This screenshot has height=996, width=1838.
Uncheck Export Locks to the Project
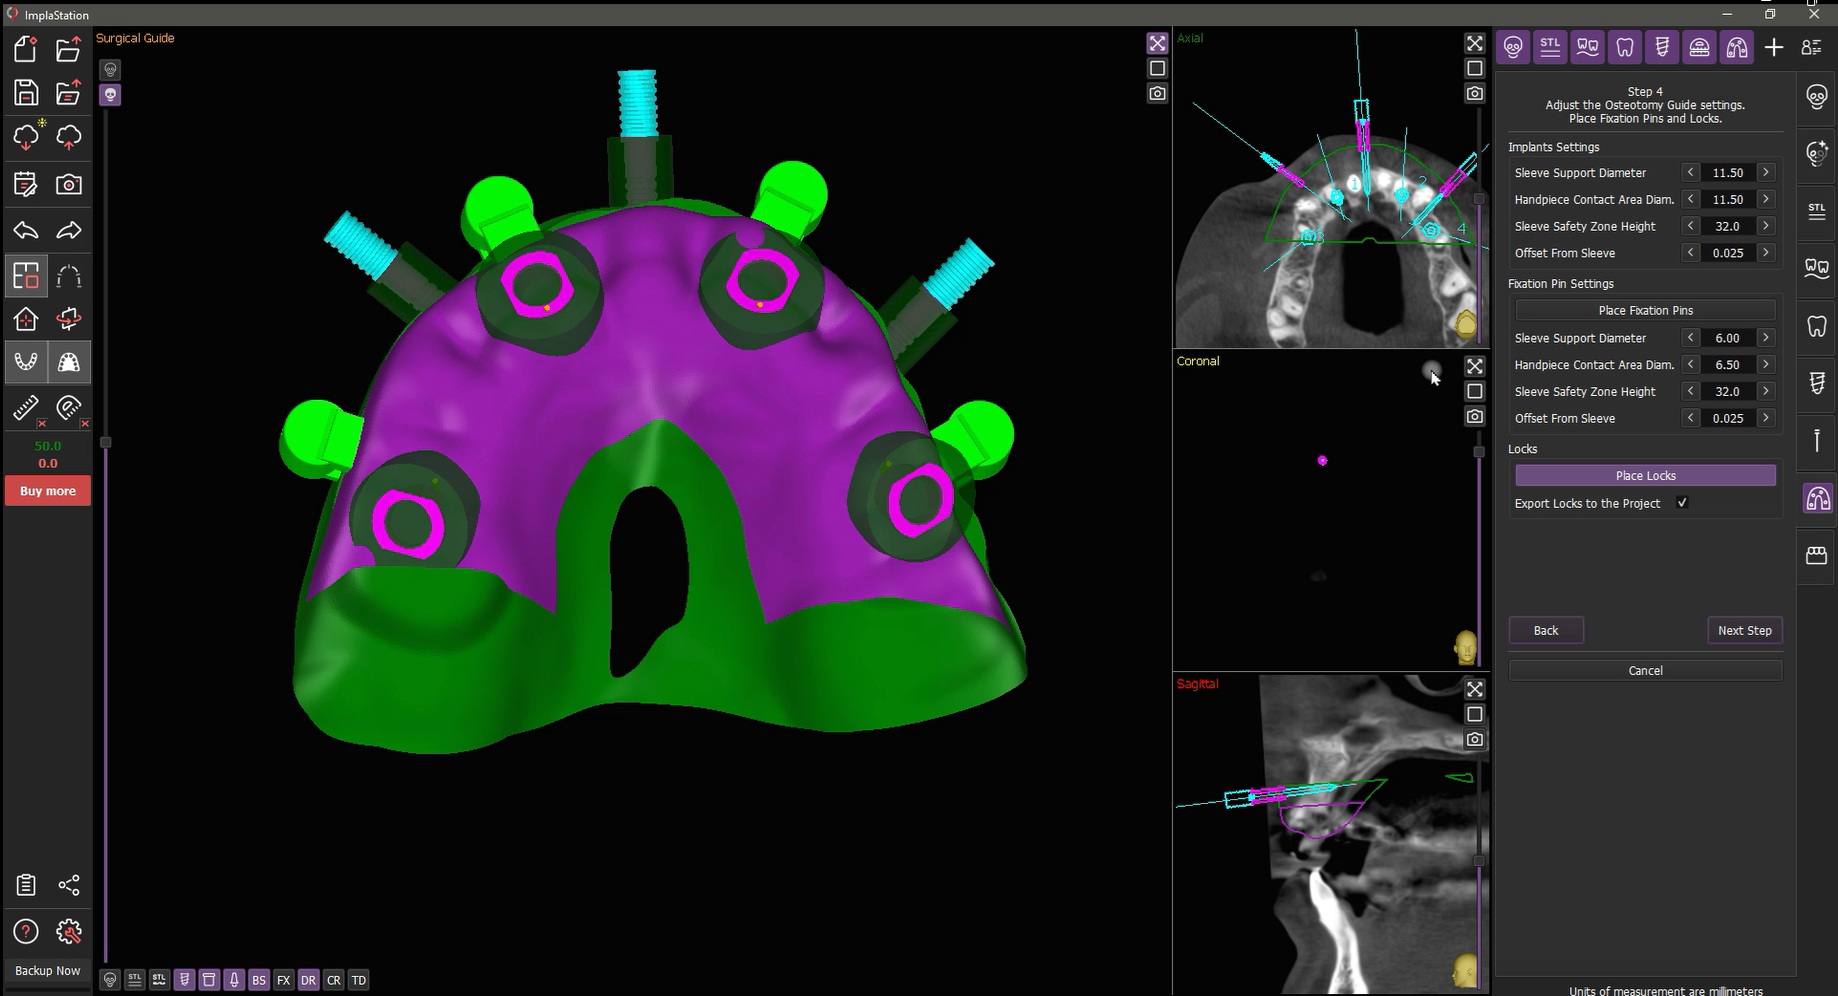(x=1682, y=503)
